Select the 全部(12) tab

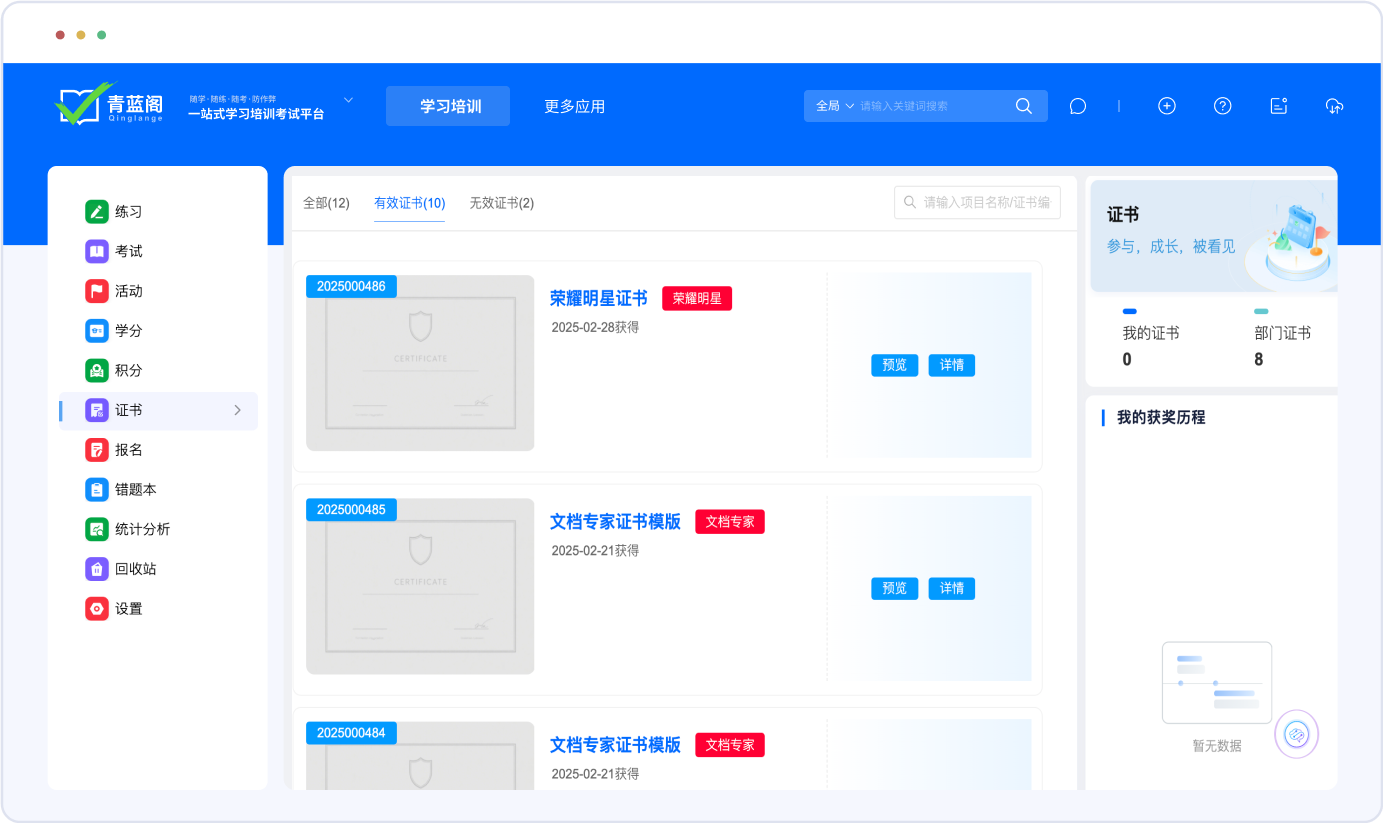pos(326,203)
